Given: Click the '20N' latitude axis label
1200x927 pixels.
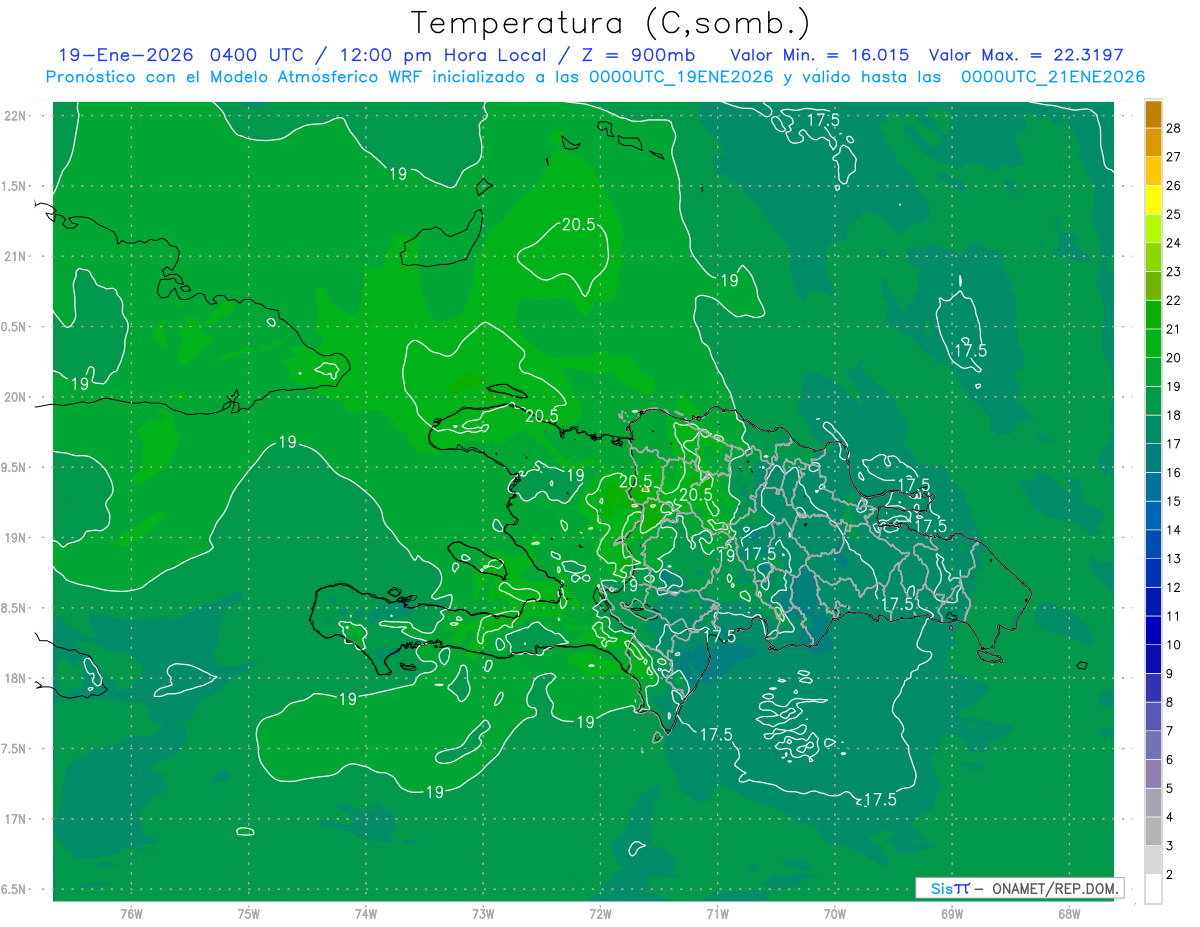Looking at the screenshot, I should click(17, 398).
